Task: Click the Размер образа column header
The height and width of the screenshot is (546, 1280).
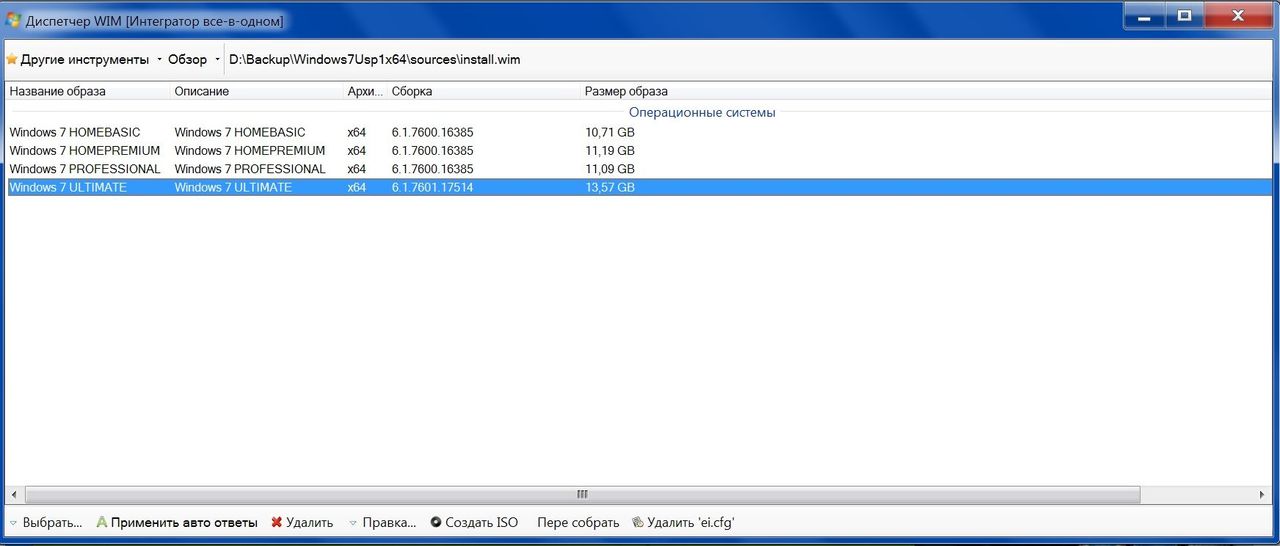Action: click(x=626, y=91)
